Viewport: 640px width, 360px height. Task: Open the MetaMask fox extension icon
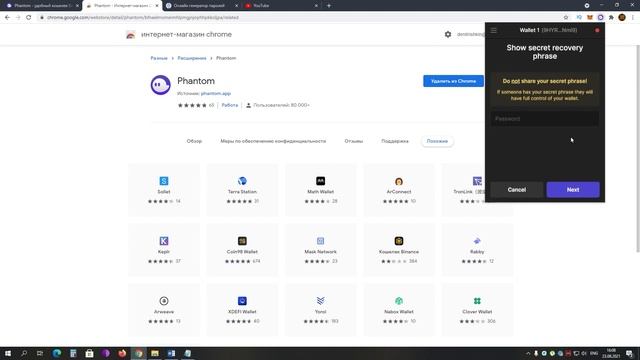coord(590,18)
